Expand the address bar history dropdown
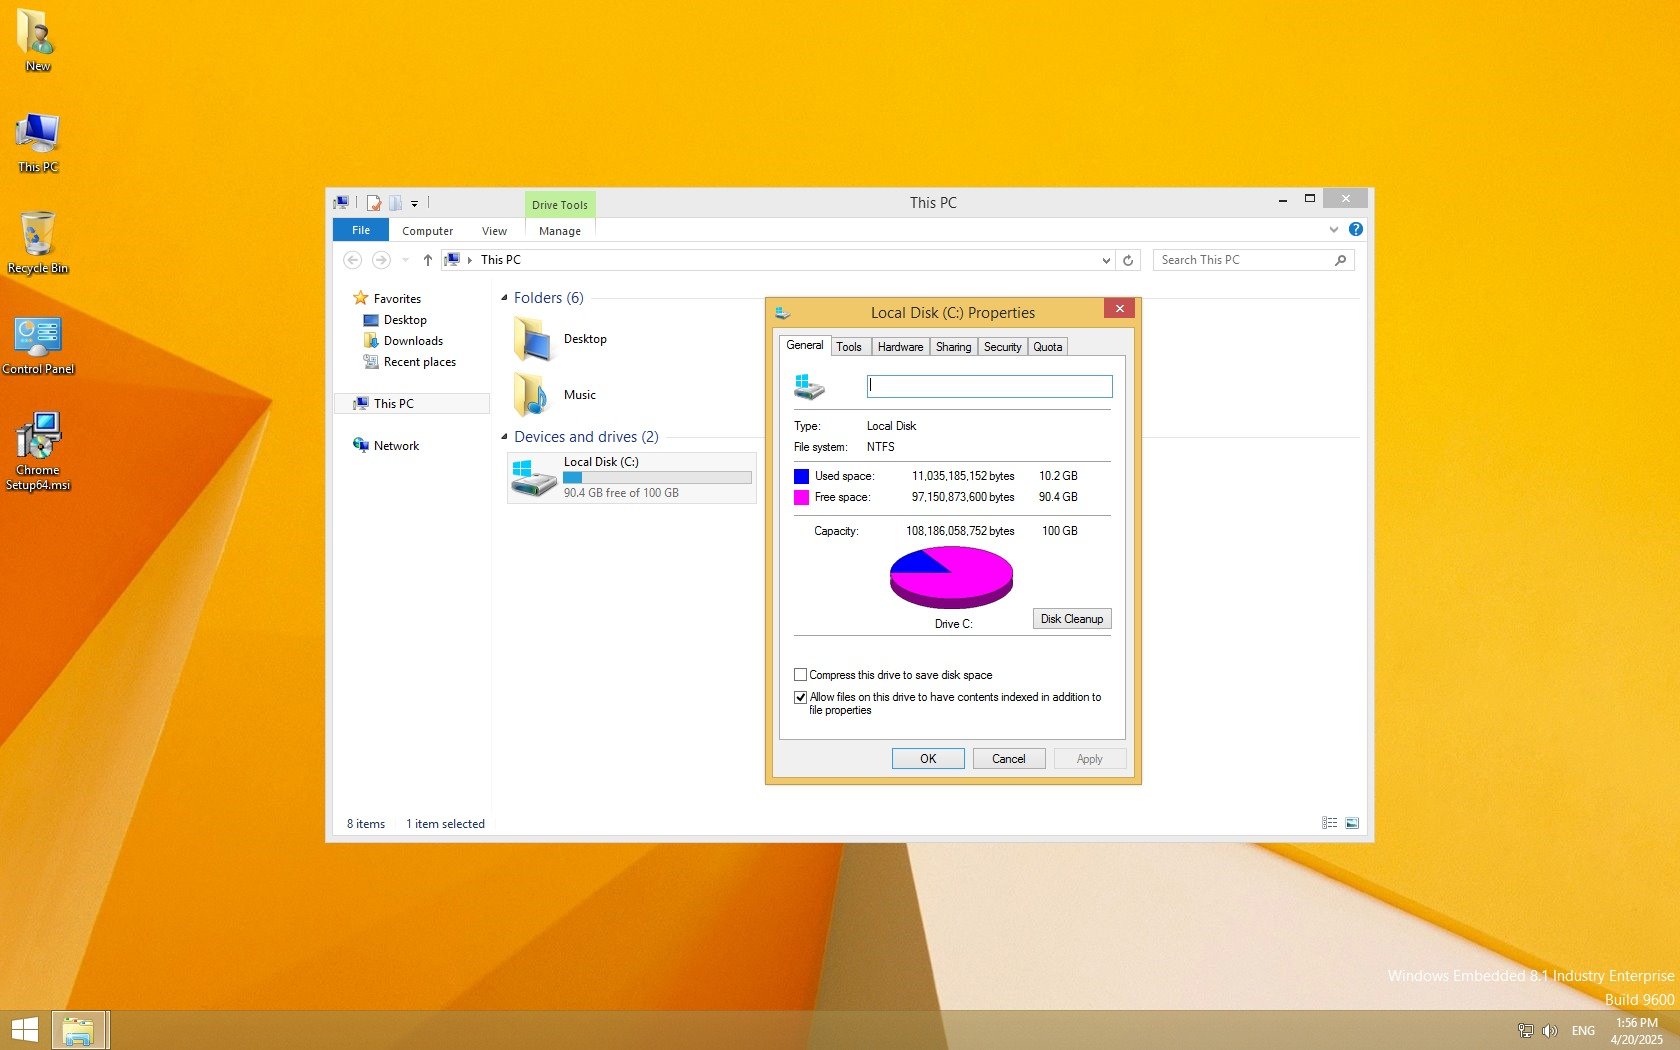 coord(1106,260)
